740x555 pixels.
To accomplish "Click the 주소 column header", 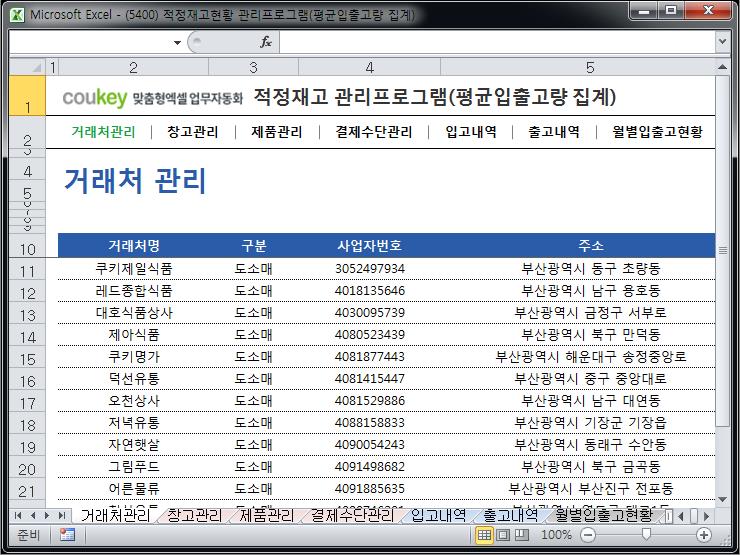I will pos(591,245).
